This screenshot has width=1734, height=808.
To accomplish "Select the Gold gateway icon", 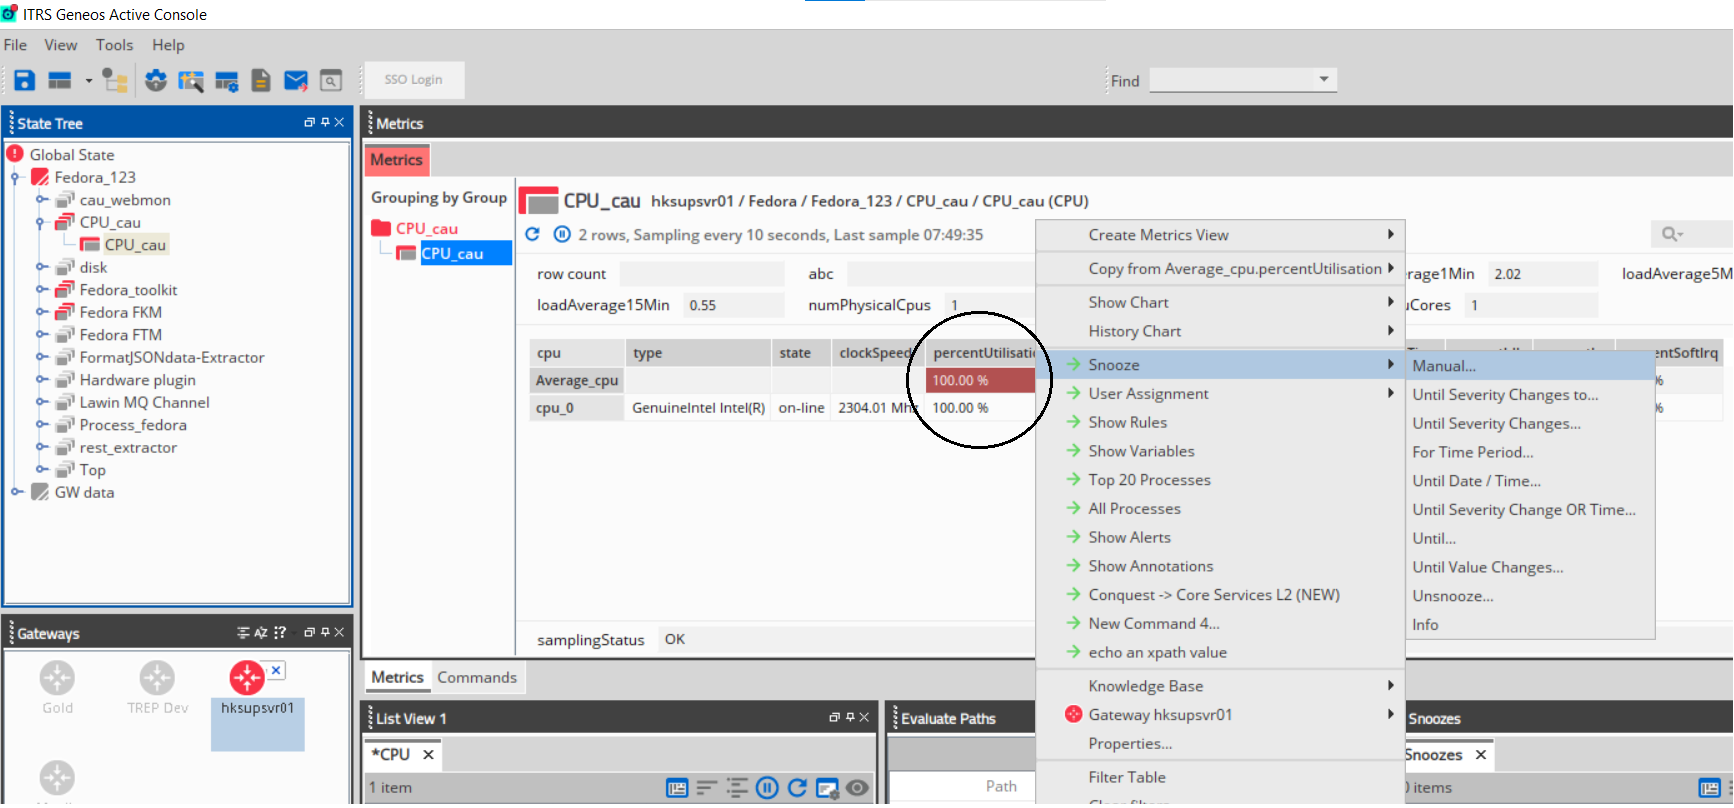I will point(57,678).
